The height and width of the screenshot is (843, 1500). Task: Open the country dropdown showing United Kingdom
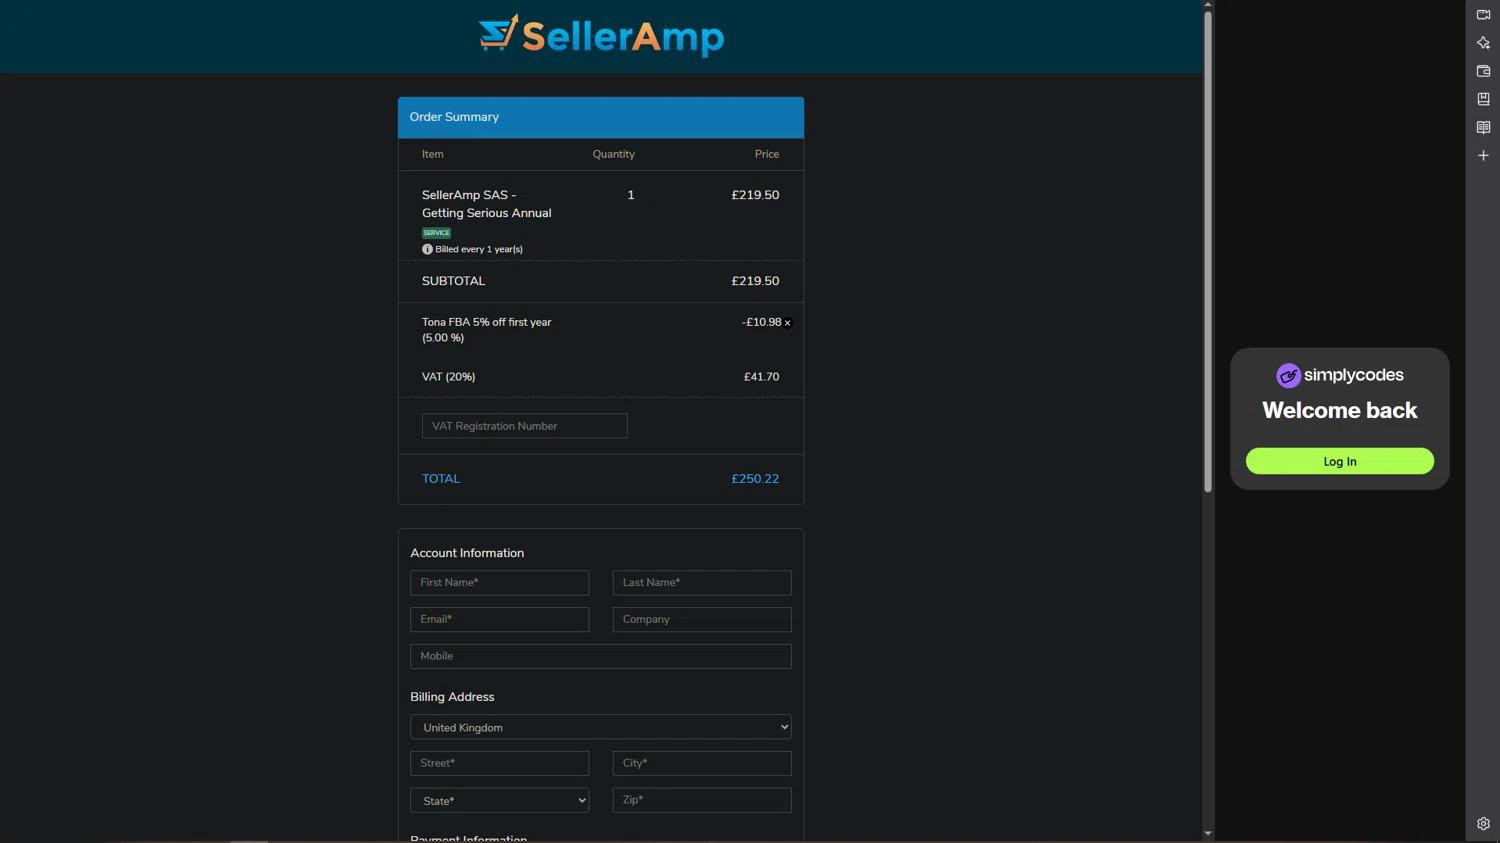pyautogui.click(x=601, y=727)
